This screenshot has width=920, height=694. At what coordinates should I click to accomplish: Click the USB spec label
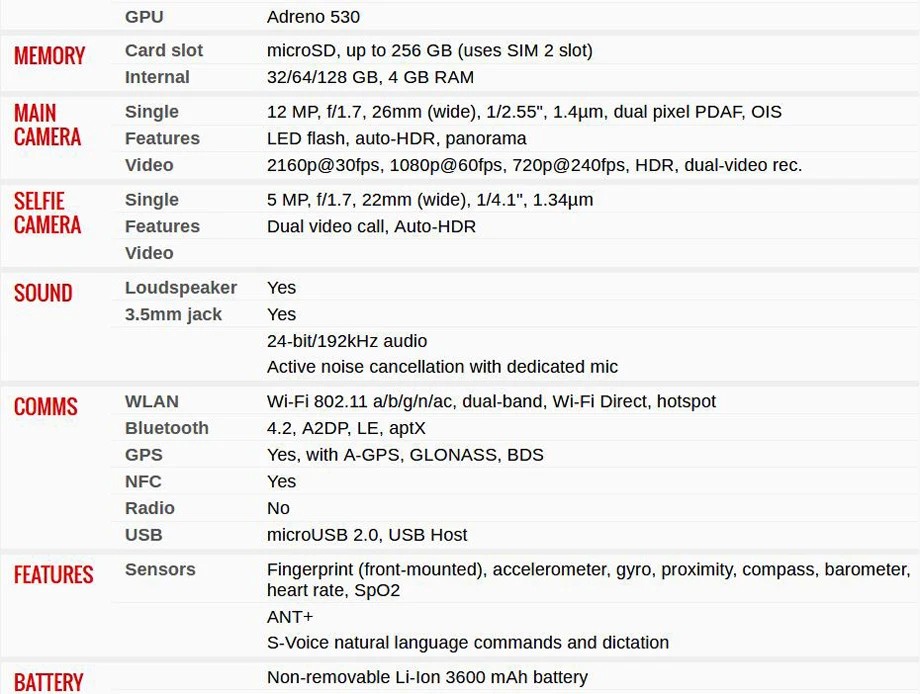click(x=144, y=535)
